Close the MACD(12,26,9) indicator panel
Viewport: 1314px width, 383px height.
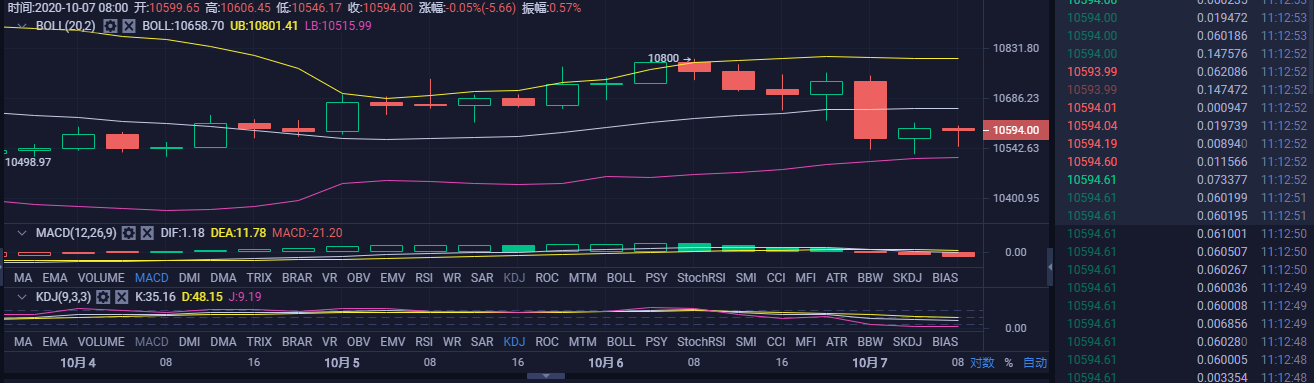pyautogui.click(x=147, y=233)
